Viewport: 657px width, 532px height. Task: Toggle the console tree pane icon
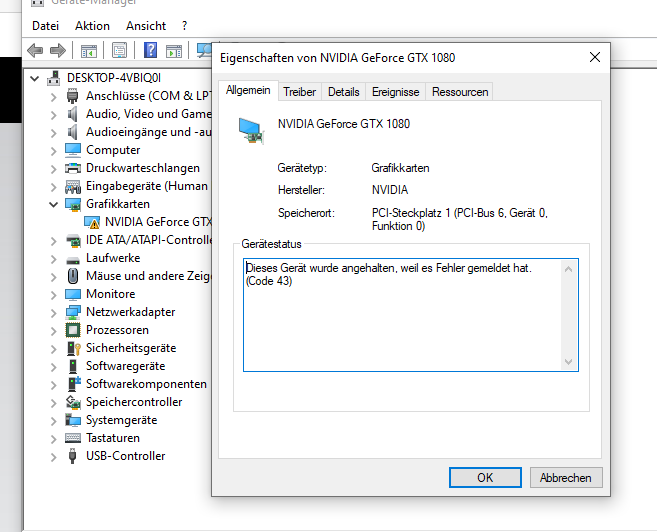(88, 51)
